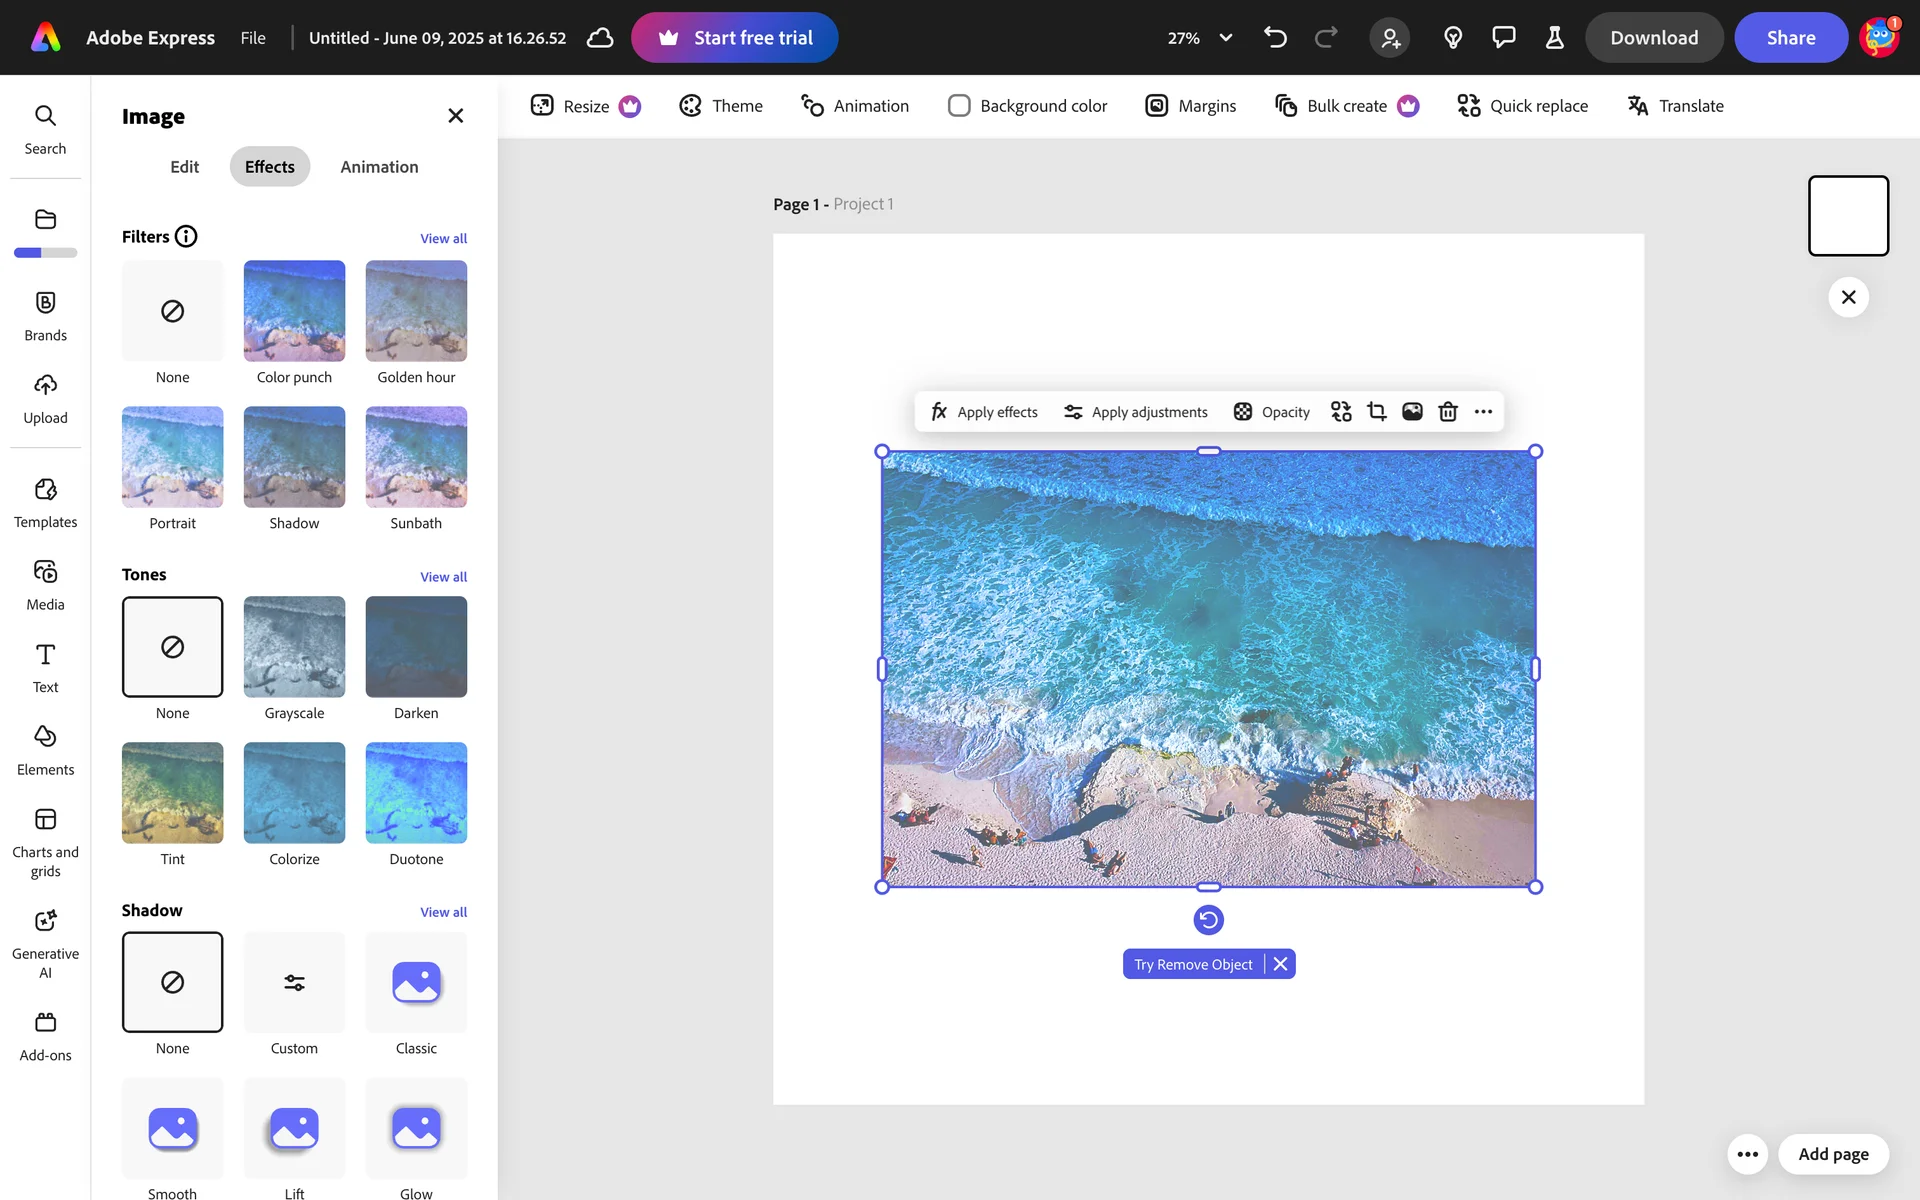
Task: Open the comments speech bubble icon
Action: point(1503,38)
